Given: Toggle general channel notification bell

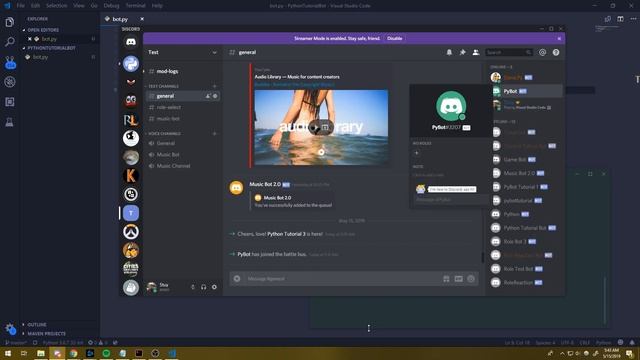Looking at the screenshot, I should (x=449, y=52).
